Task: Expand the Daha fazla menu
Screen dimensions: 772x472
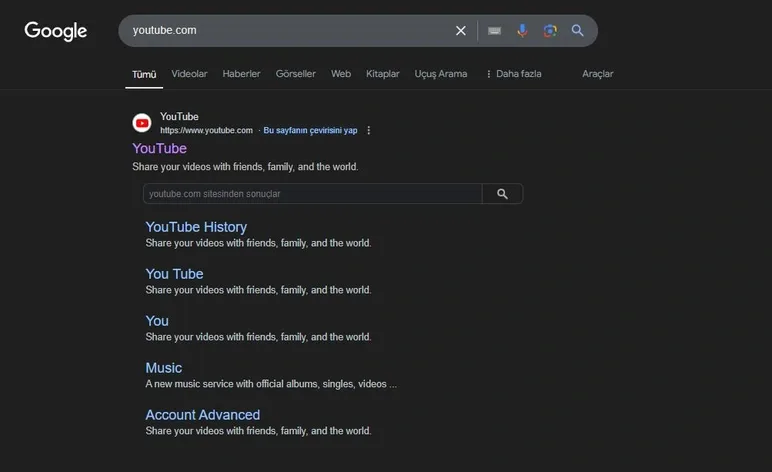Action: [514, 74]
